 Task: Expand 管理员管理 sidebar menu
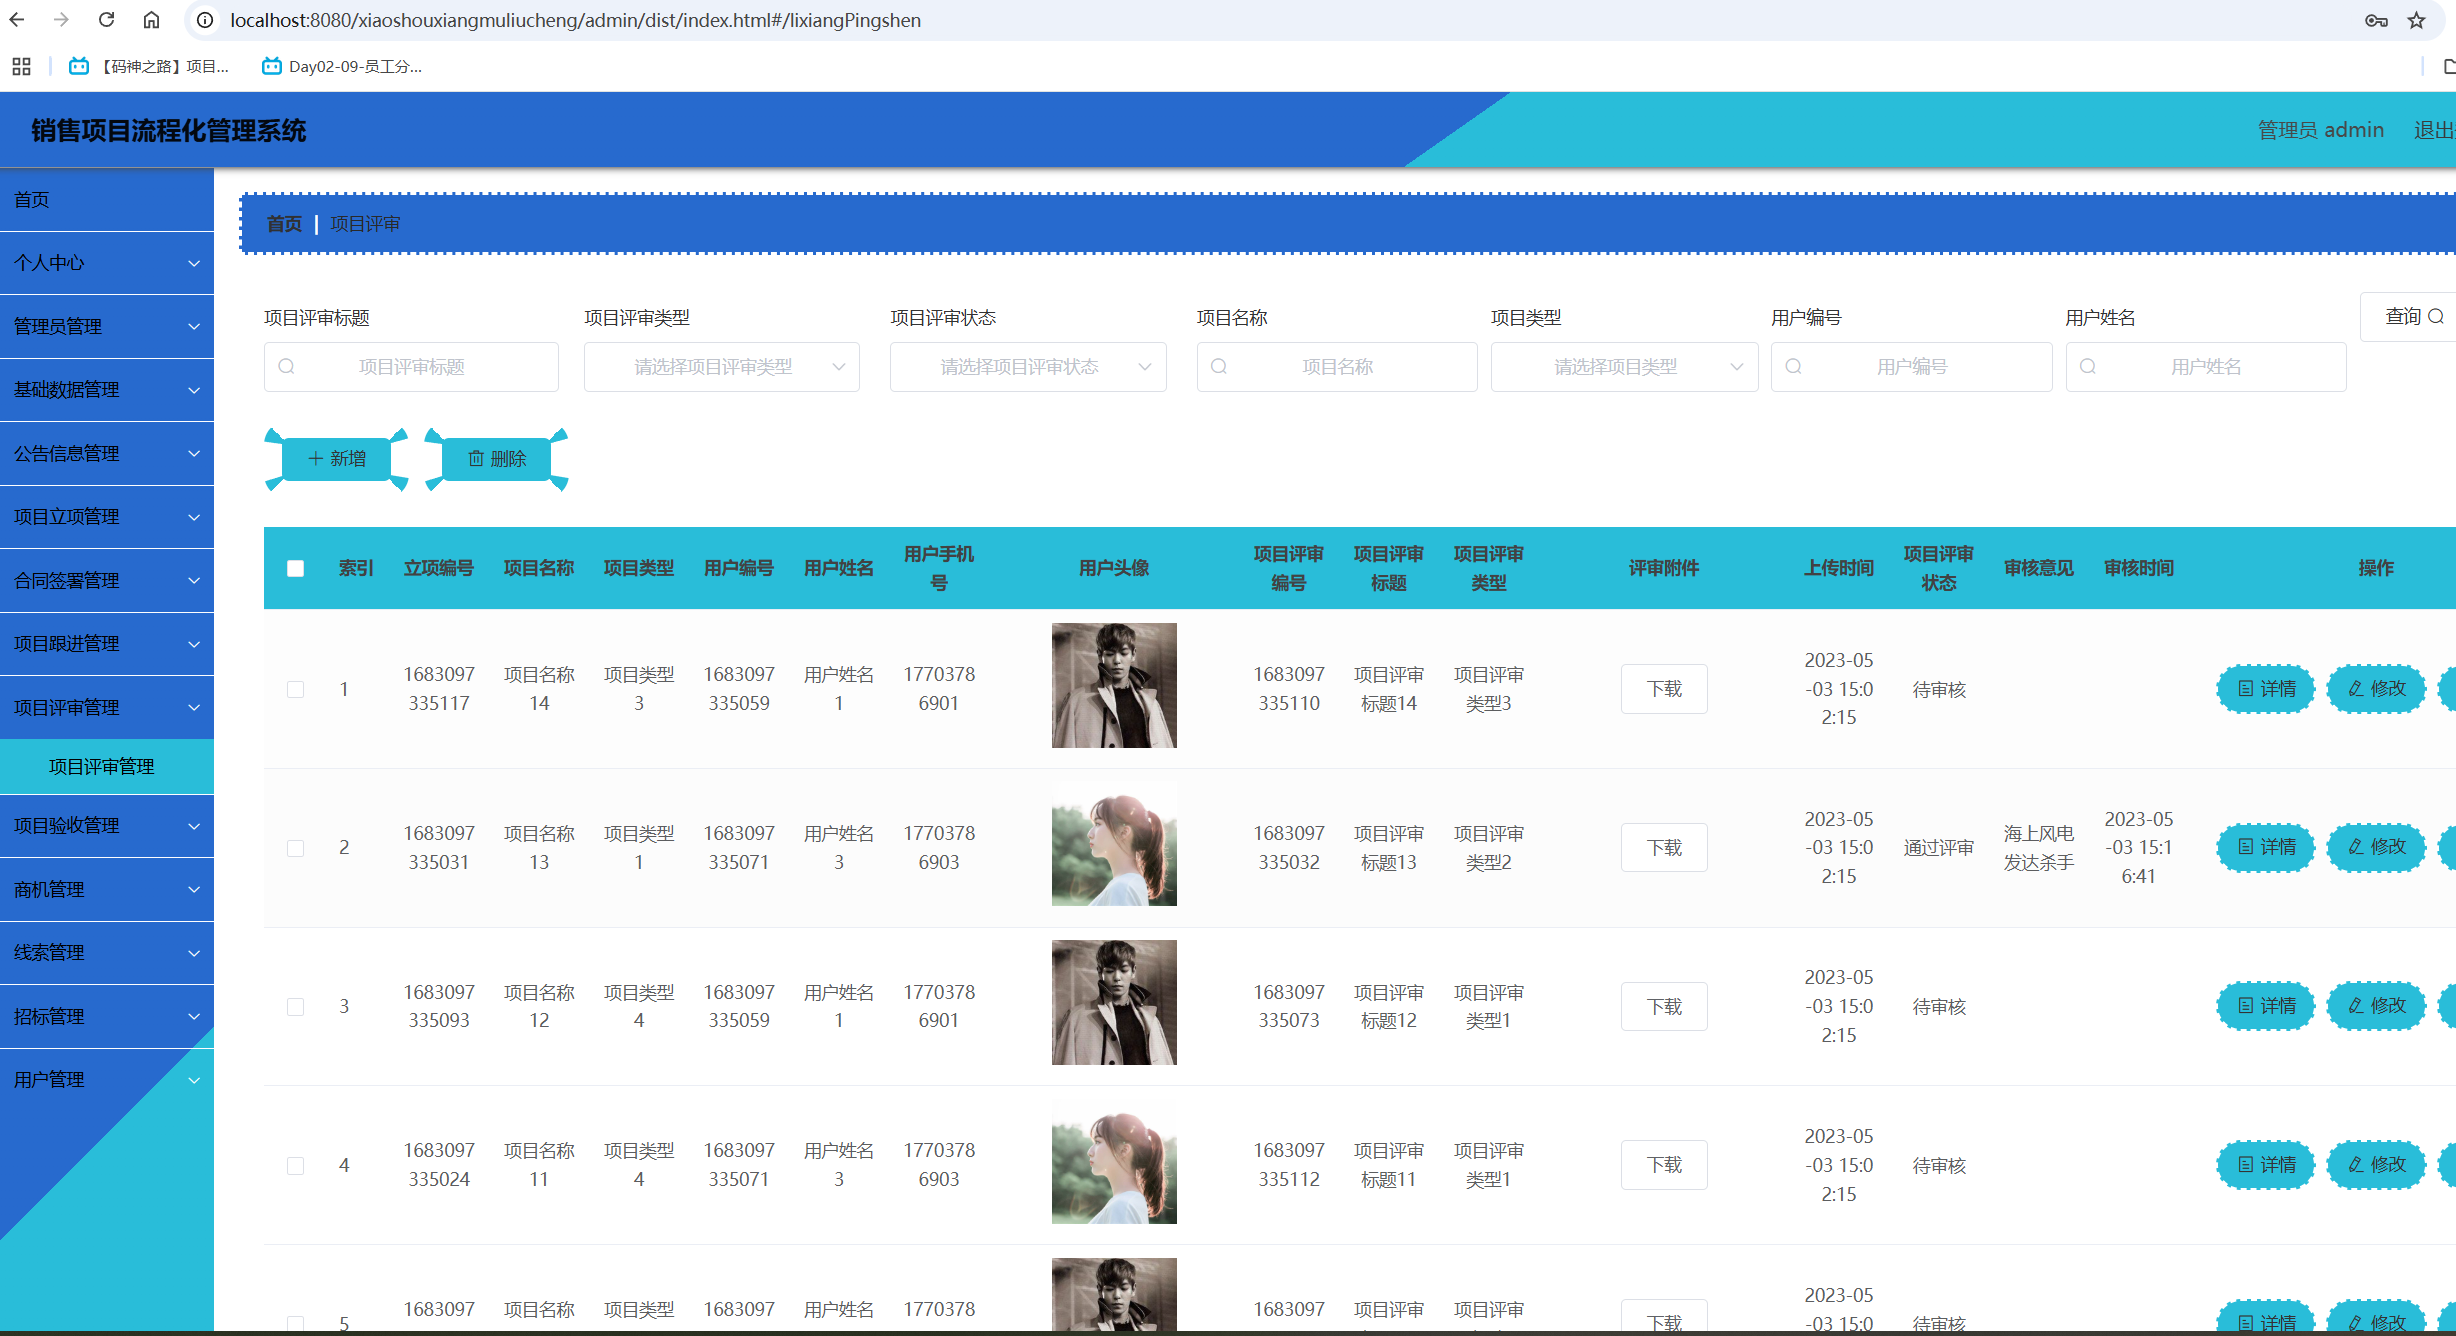[107, 327]
